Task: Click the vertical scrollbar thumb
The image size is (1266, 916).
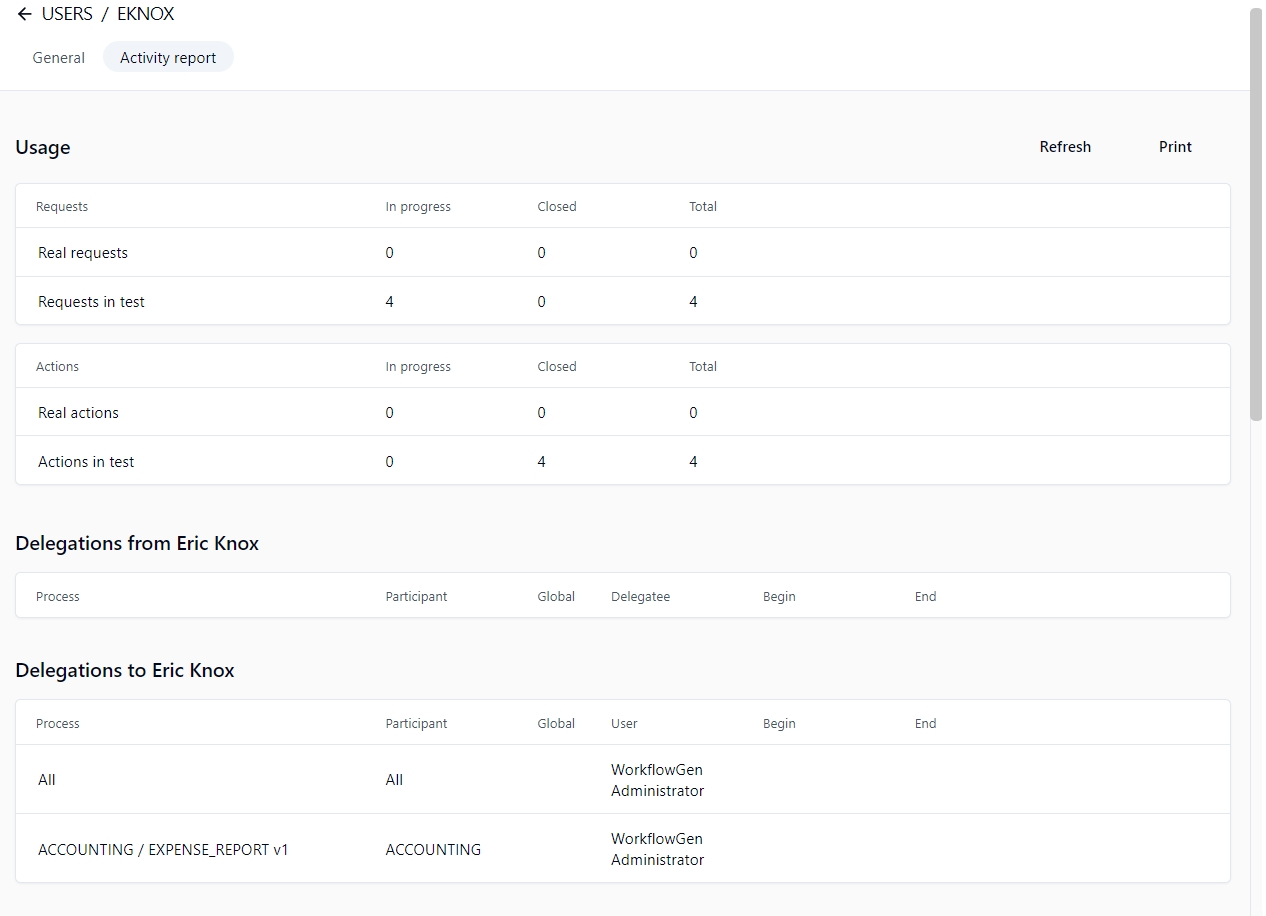Action: pos(1256,215)
